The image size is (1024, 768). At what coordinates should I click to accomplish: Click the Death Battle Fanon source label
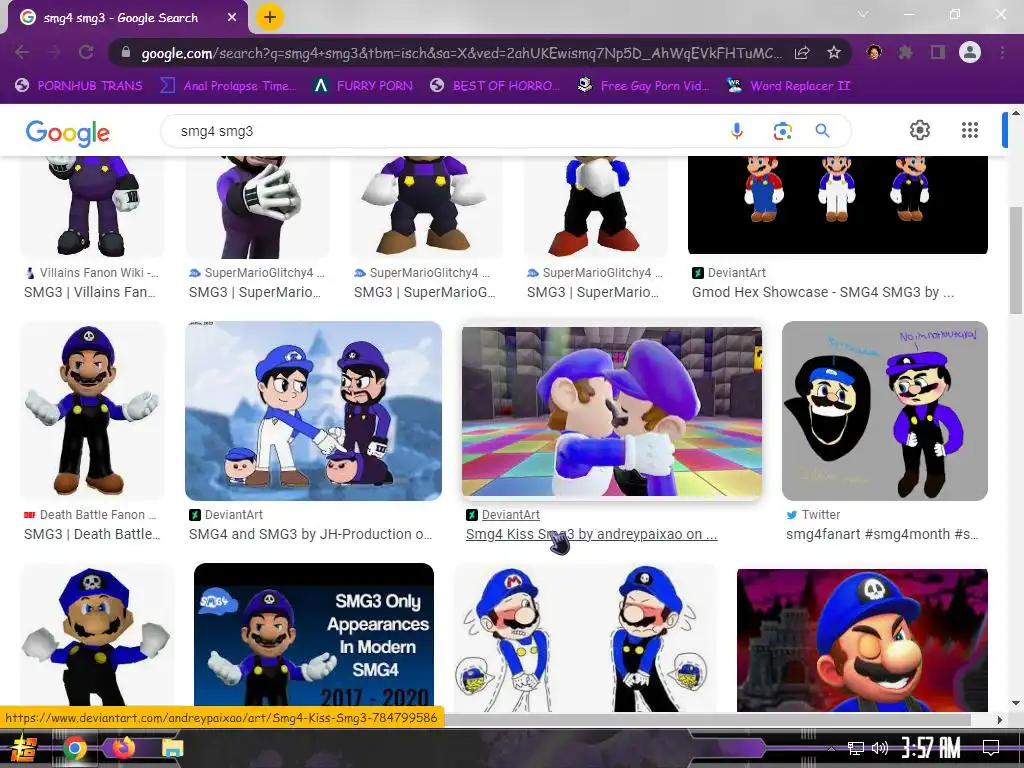click(98, 515)
